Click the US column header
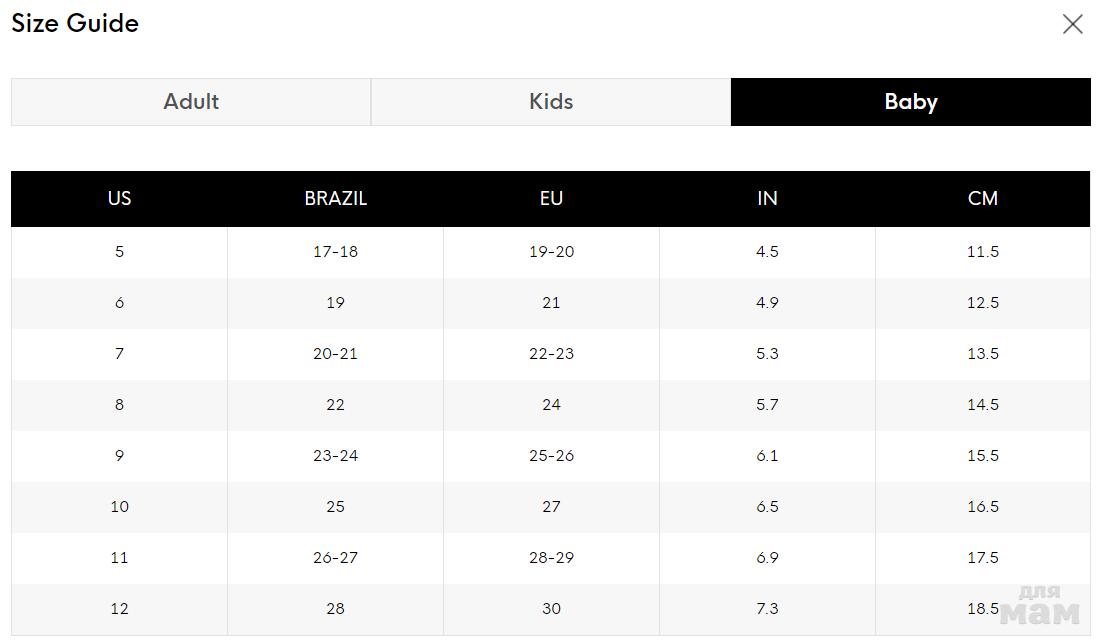Screen dimensions: 1097x641 tap(119, 198)
